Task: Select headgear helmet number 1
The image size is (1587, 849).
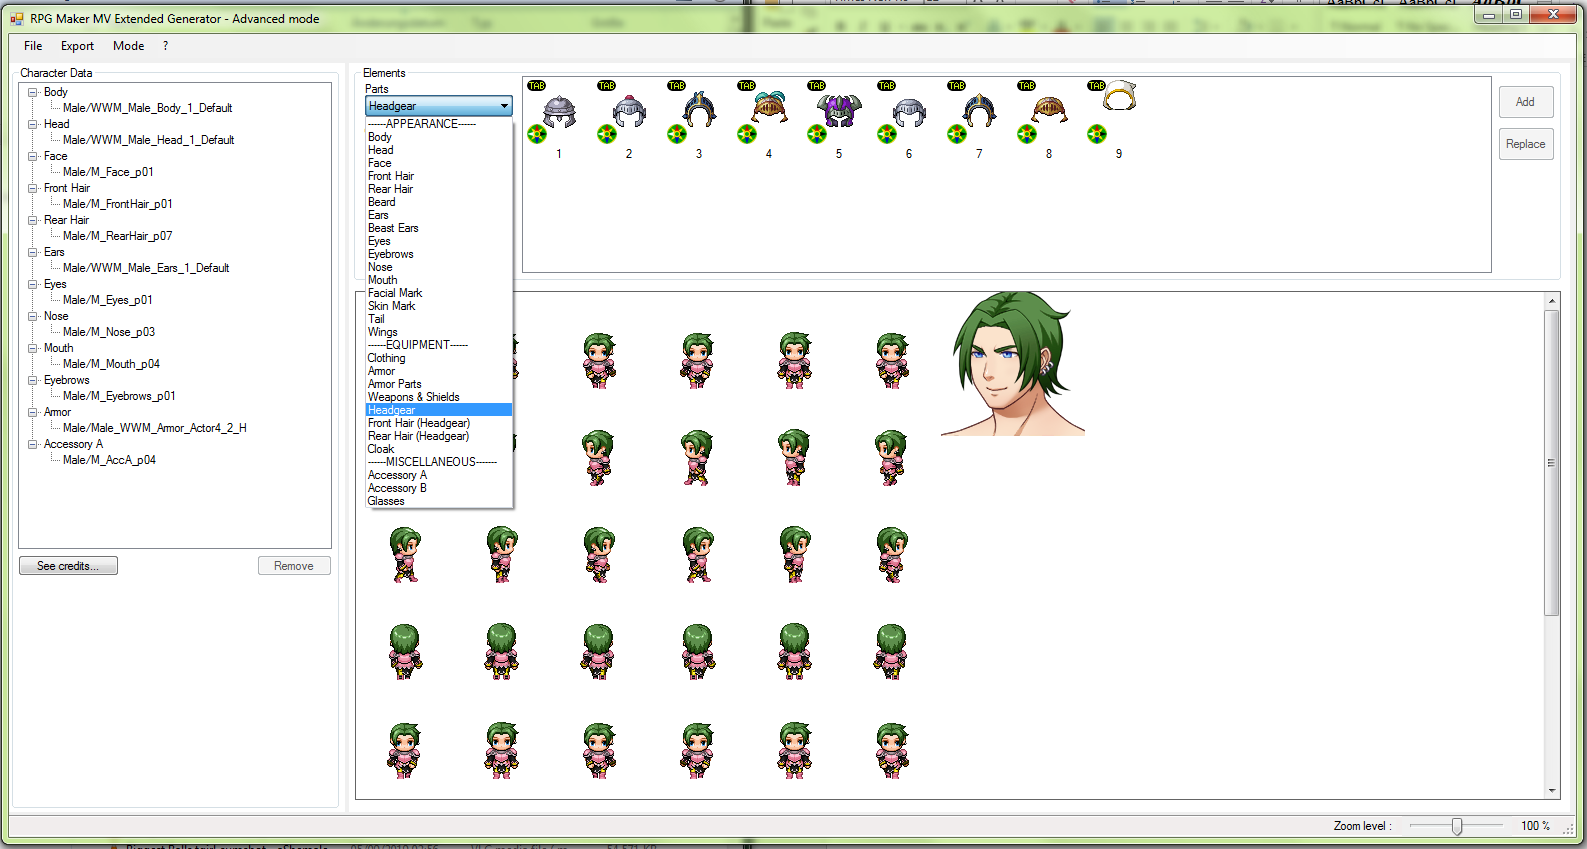Action: coord(559,112)
